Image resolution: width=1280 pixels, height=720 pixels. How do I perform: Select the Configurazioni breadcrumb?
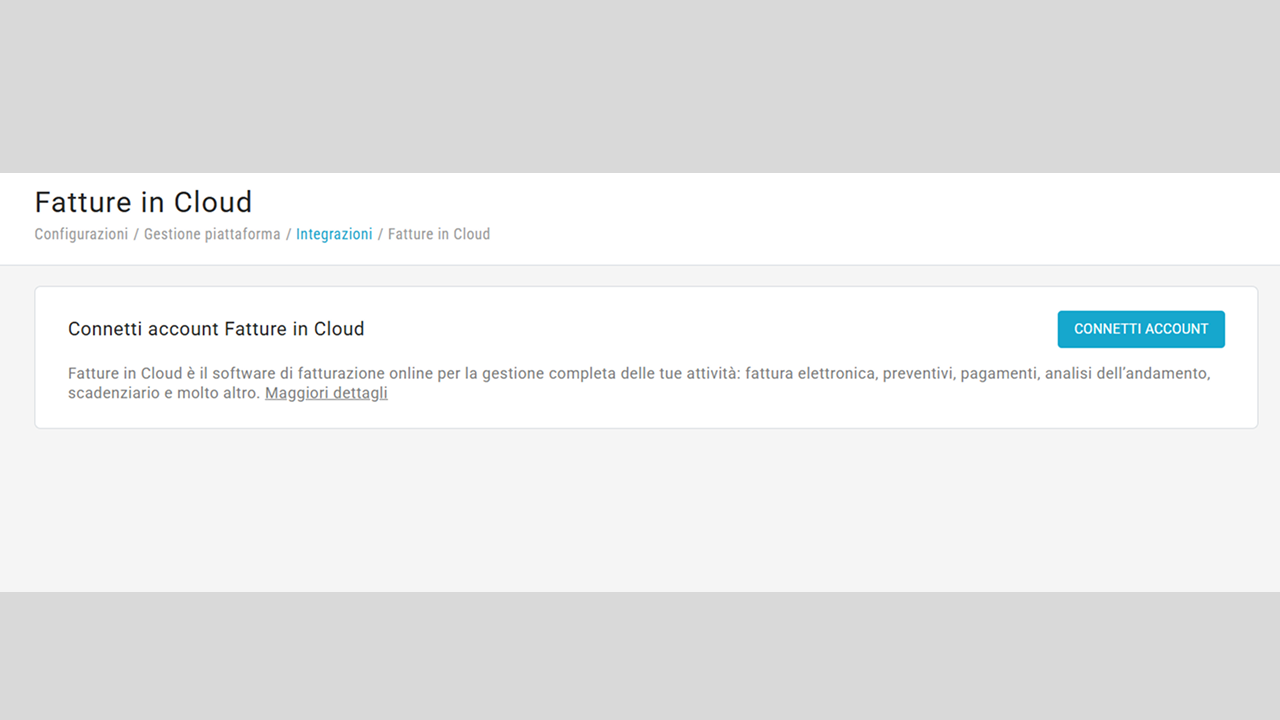pyautogui.click(x=81, y=234)
